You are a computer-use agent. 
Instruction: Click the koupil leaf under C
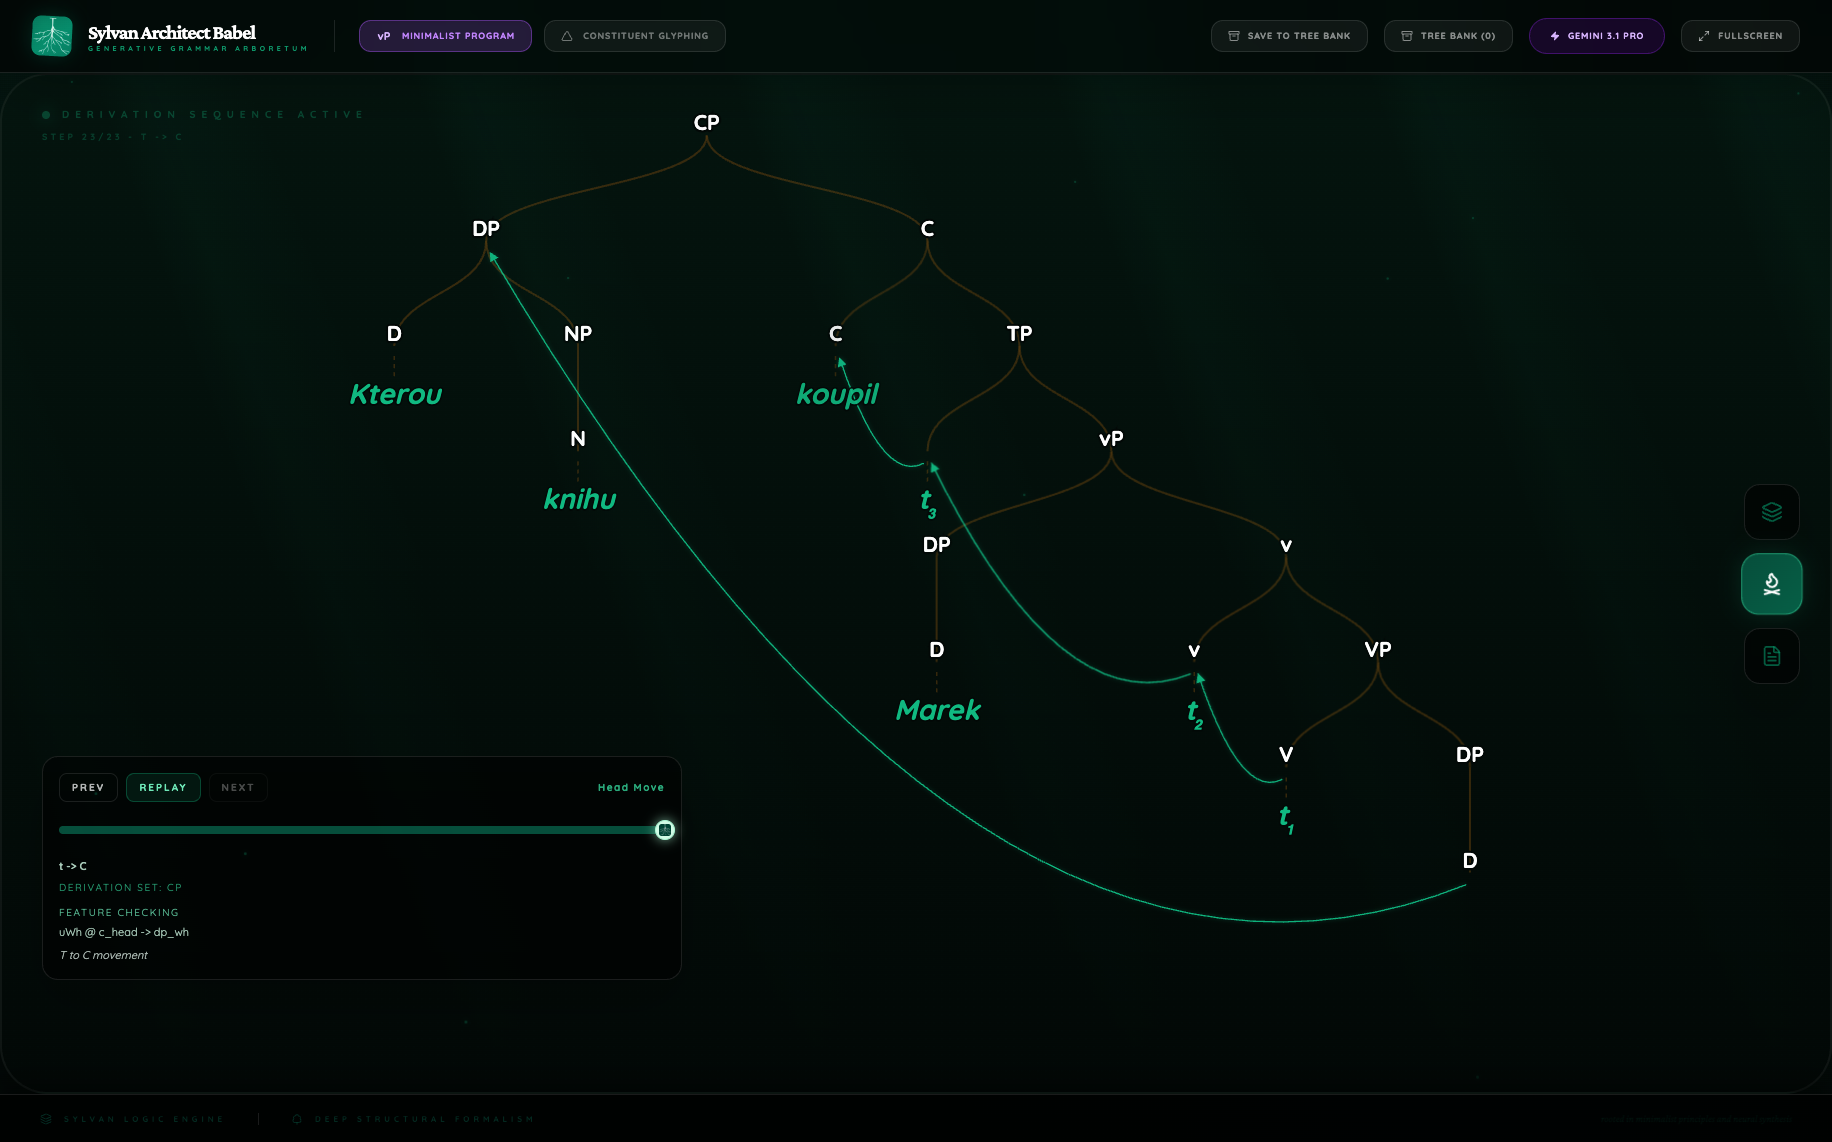coord(837,395)
